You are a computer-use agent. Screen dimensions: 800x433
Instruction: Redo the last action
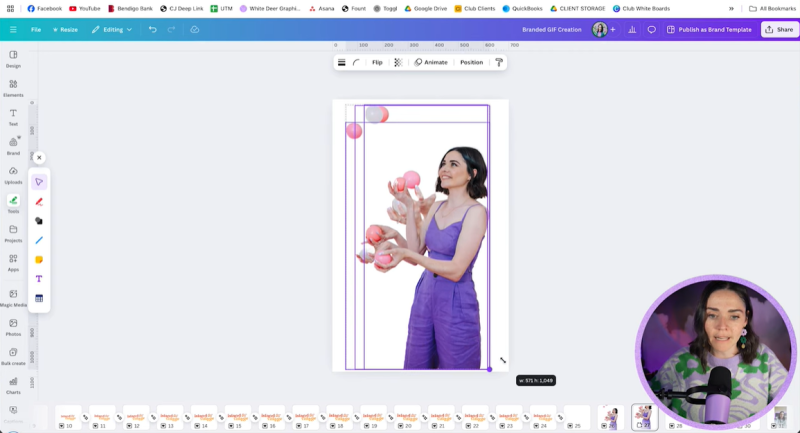pyautogui.click(x=171, y=30)
